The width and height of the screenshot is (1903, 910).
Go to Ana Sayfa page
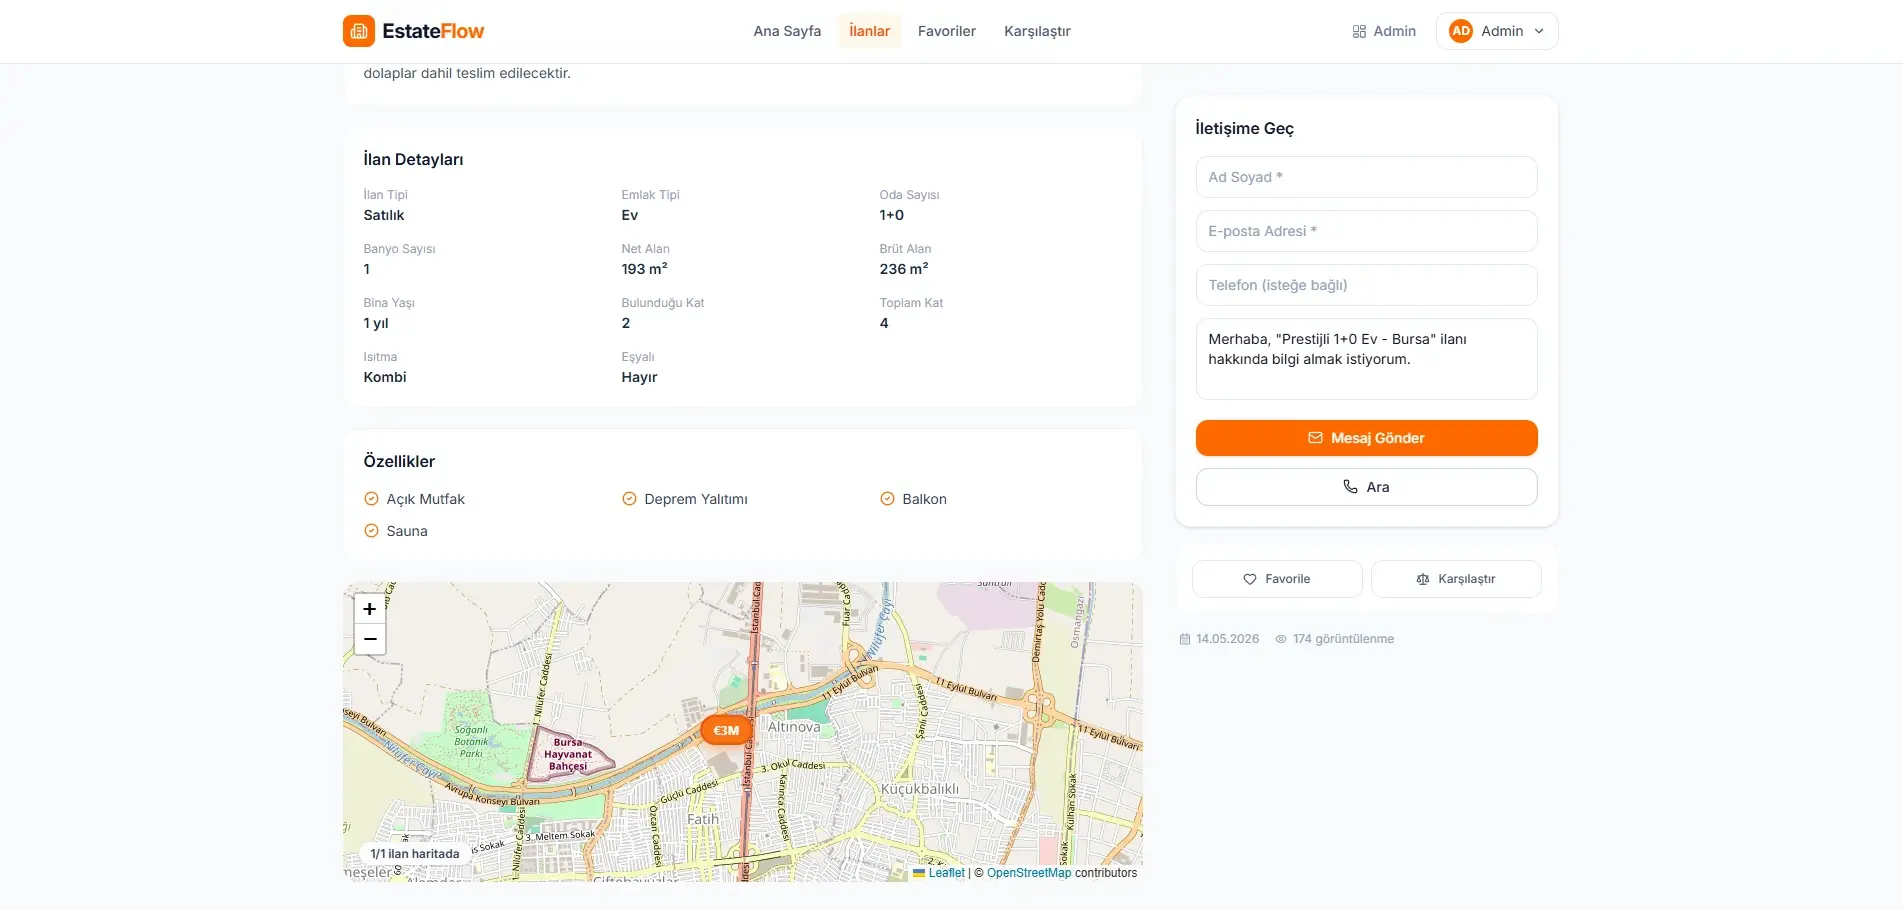787,31
